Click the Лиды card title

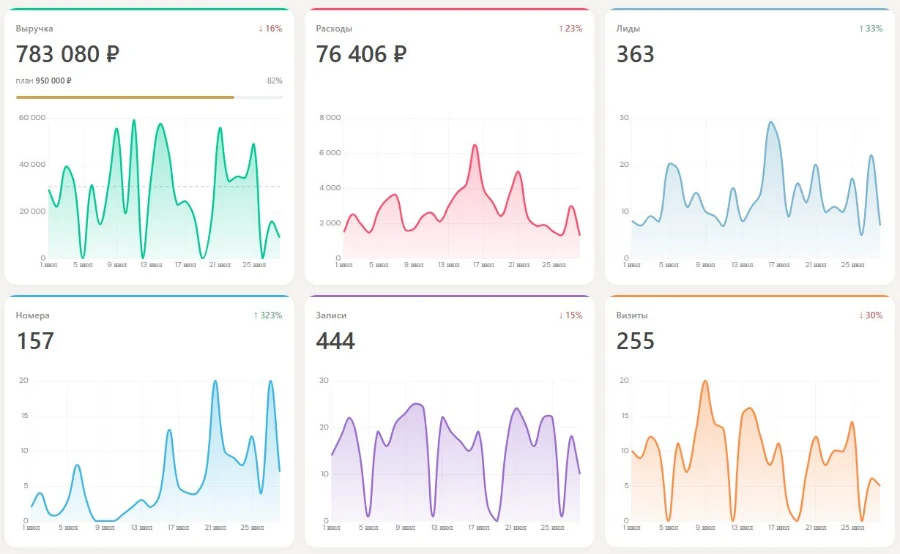629,28
